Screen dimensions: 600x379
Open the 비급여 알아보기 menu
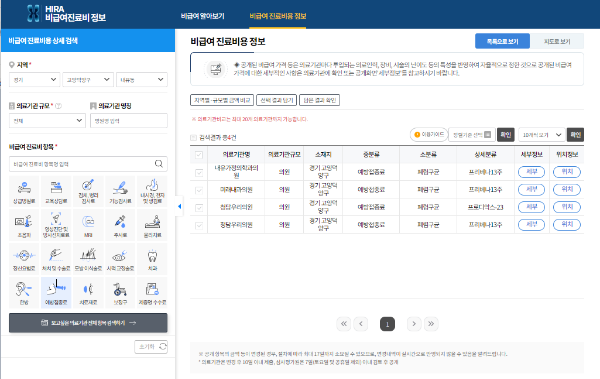[x=202, y=16]
